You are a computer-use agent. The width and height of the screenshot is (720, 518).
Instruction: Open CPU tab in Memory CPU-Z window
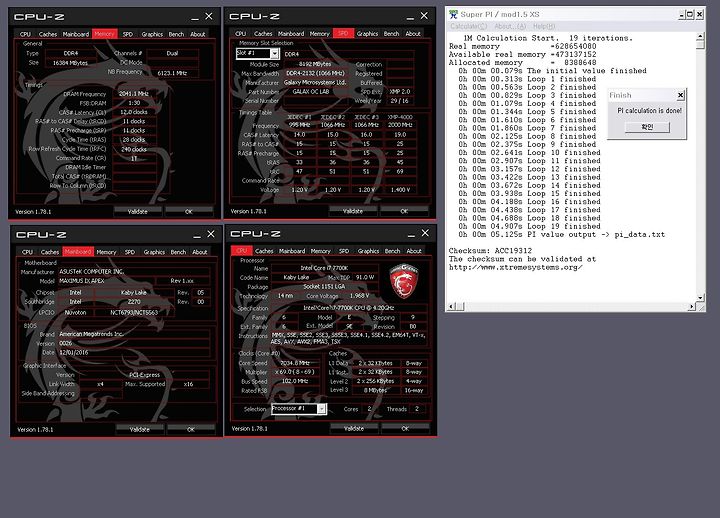[x=25, y=34]
